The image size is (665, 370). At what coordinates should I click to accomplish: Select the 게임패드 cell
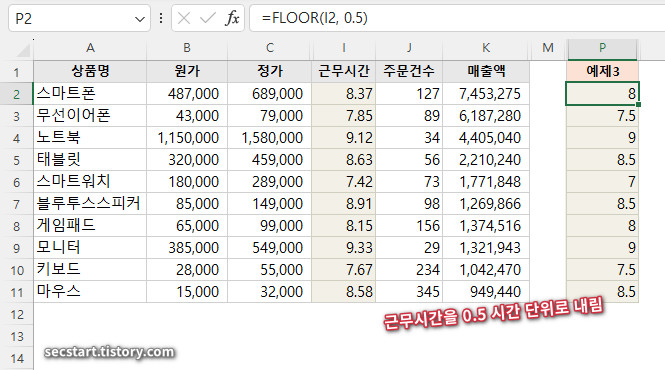90,226
